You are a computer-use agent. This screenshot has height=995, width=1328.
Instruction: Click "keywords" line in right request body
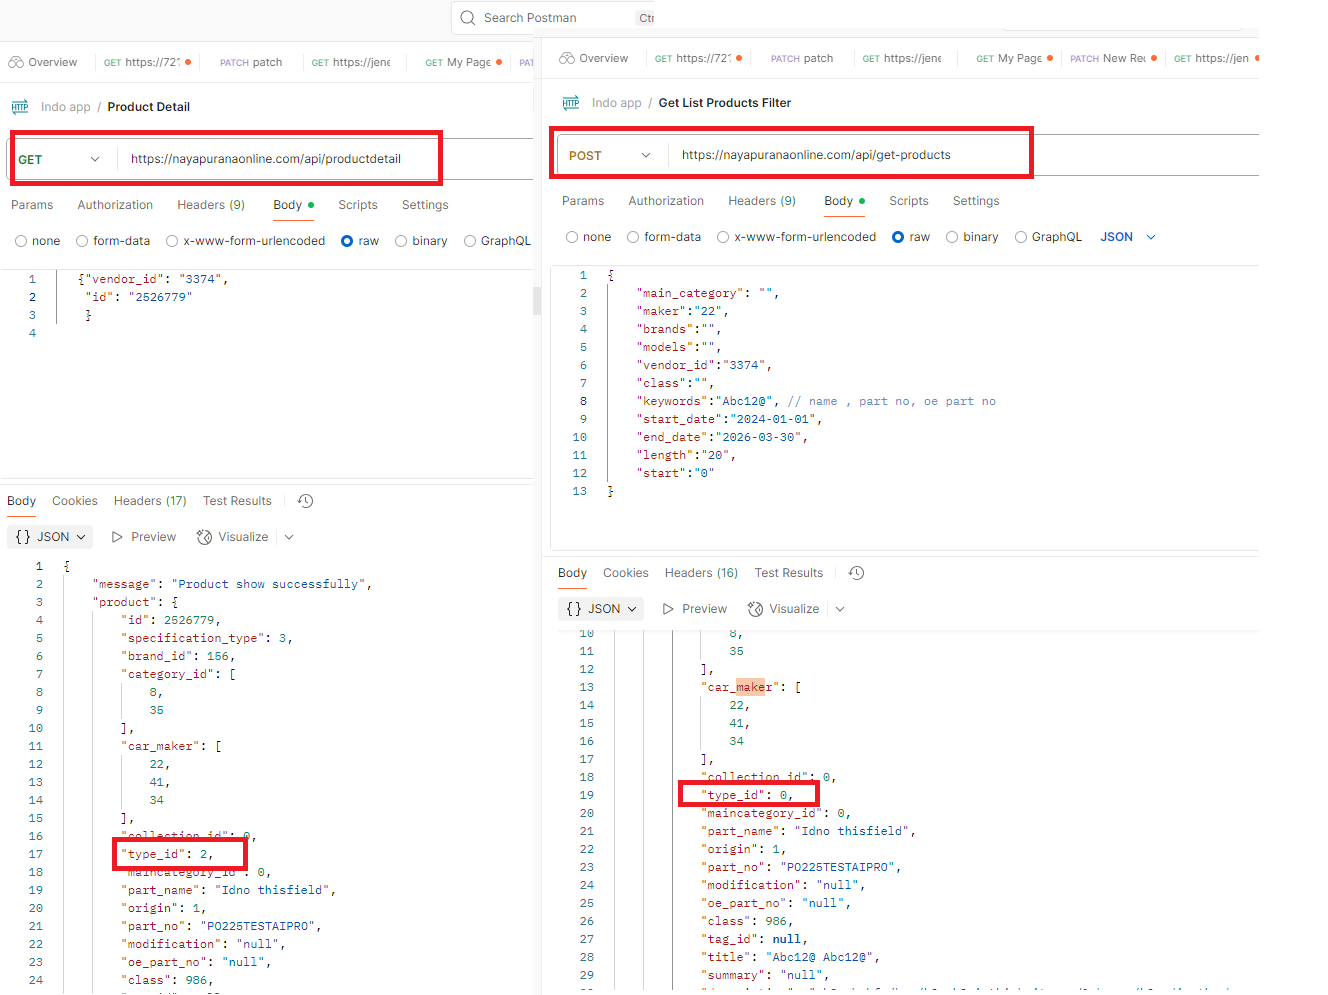click(x=816, y=401)
